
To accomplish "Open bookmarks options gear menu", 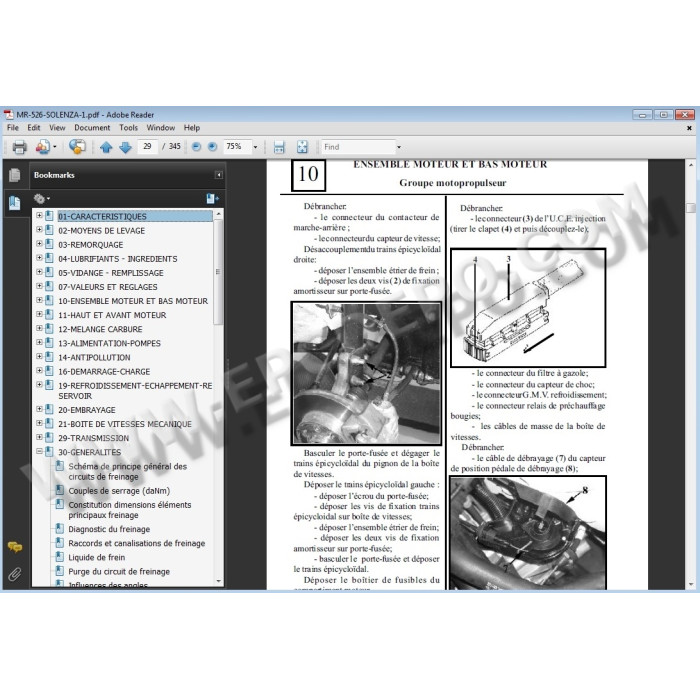I will click(x=41, y=199).
